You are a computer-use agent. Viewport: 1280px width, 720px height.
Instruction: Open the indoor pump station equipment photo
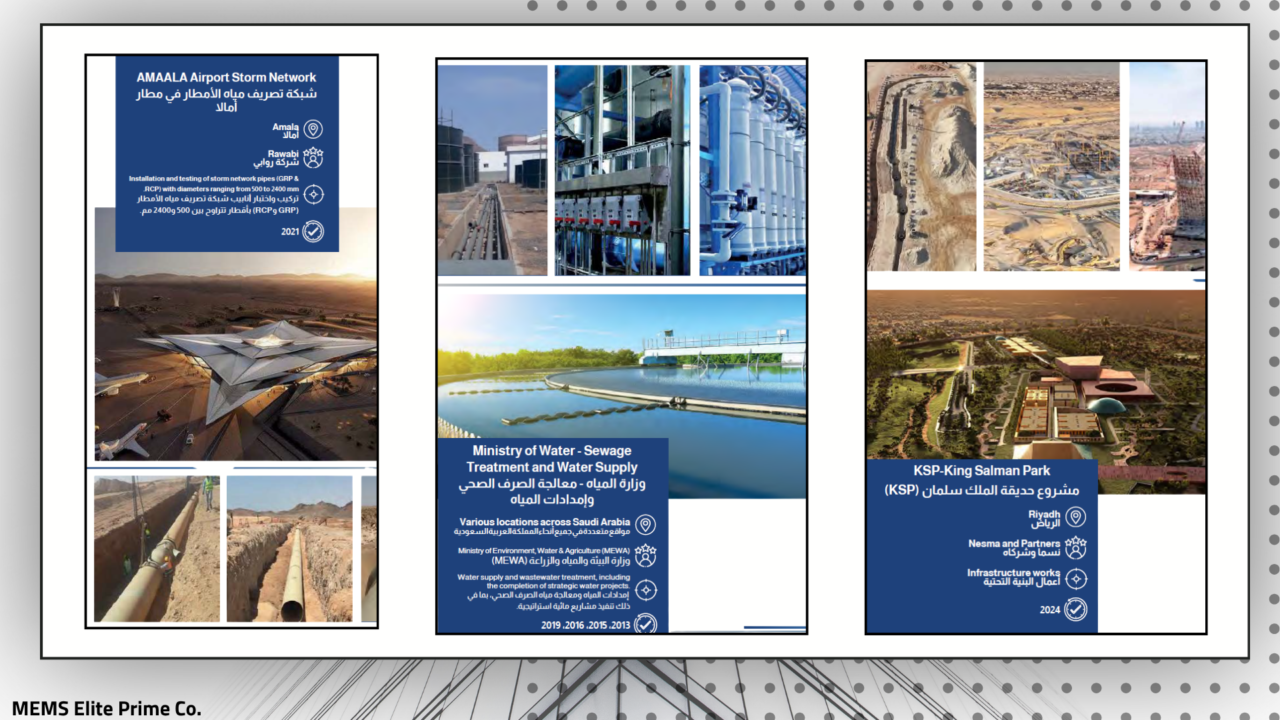point(622,170)
